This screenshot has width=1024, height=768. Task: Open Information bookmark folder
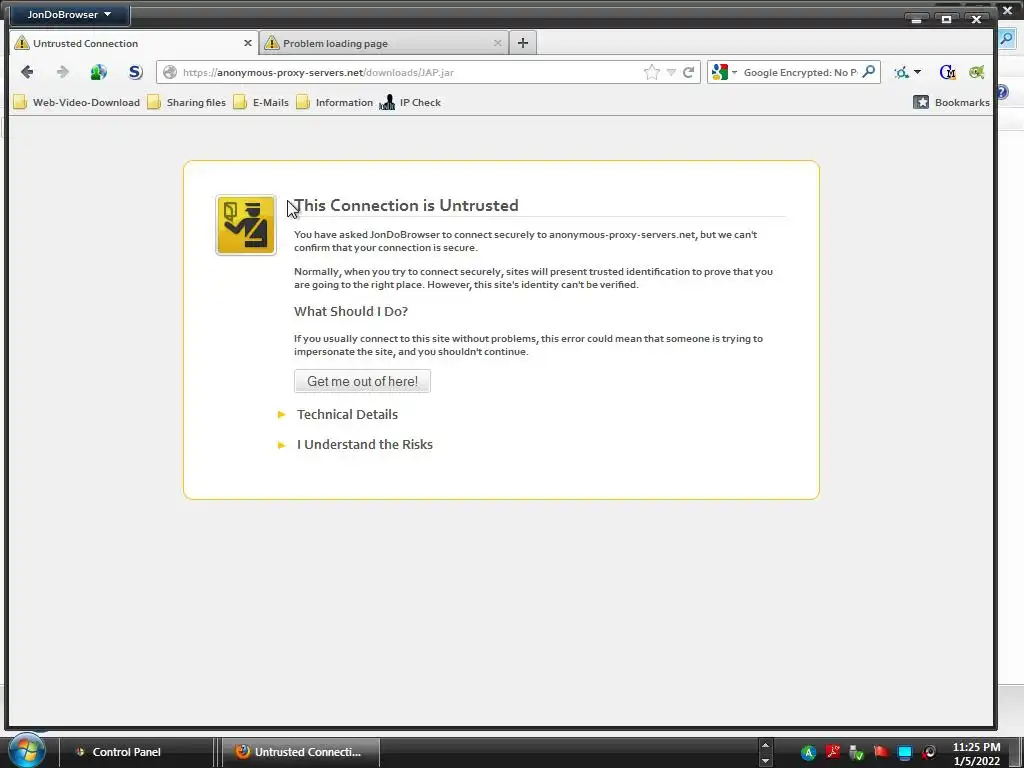coord(334,103)
